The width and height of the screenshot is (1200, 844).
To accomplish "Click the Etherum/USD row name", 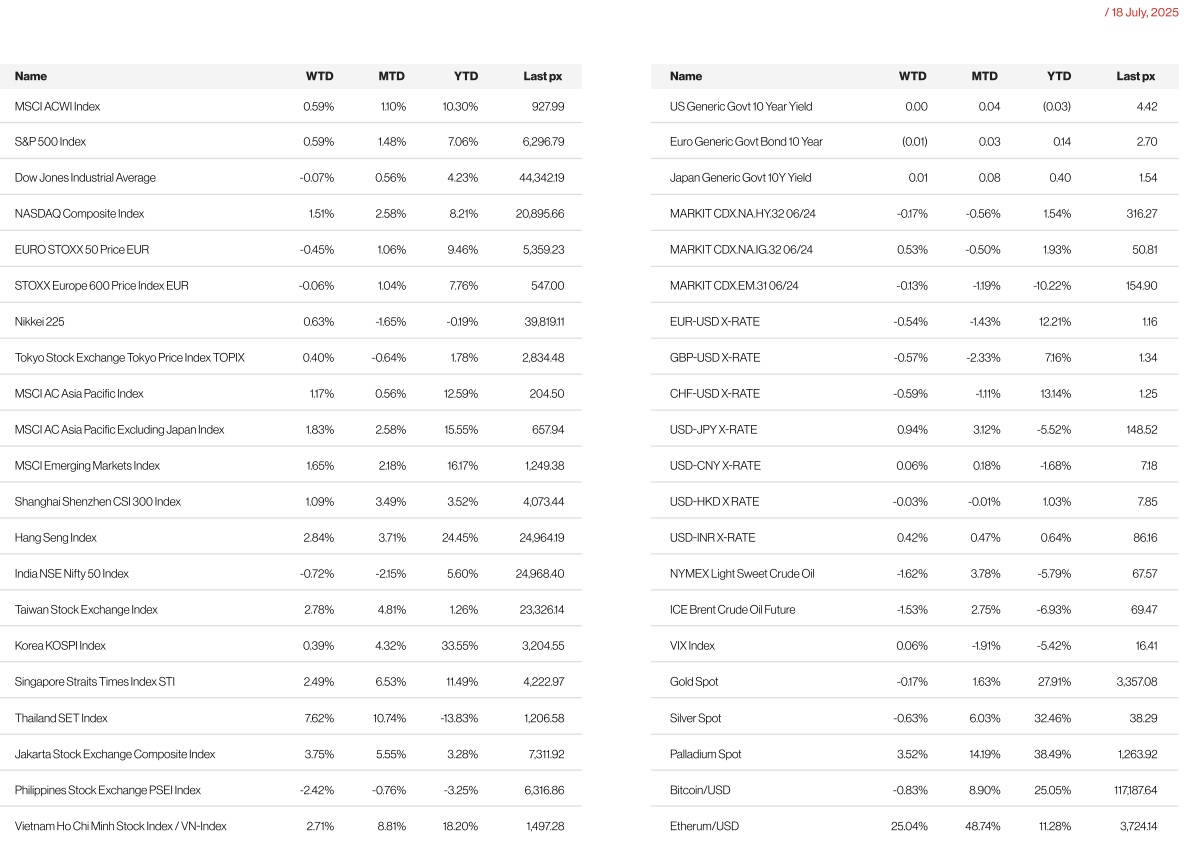I will tap(704, 826).
